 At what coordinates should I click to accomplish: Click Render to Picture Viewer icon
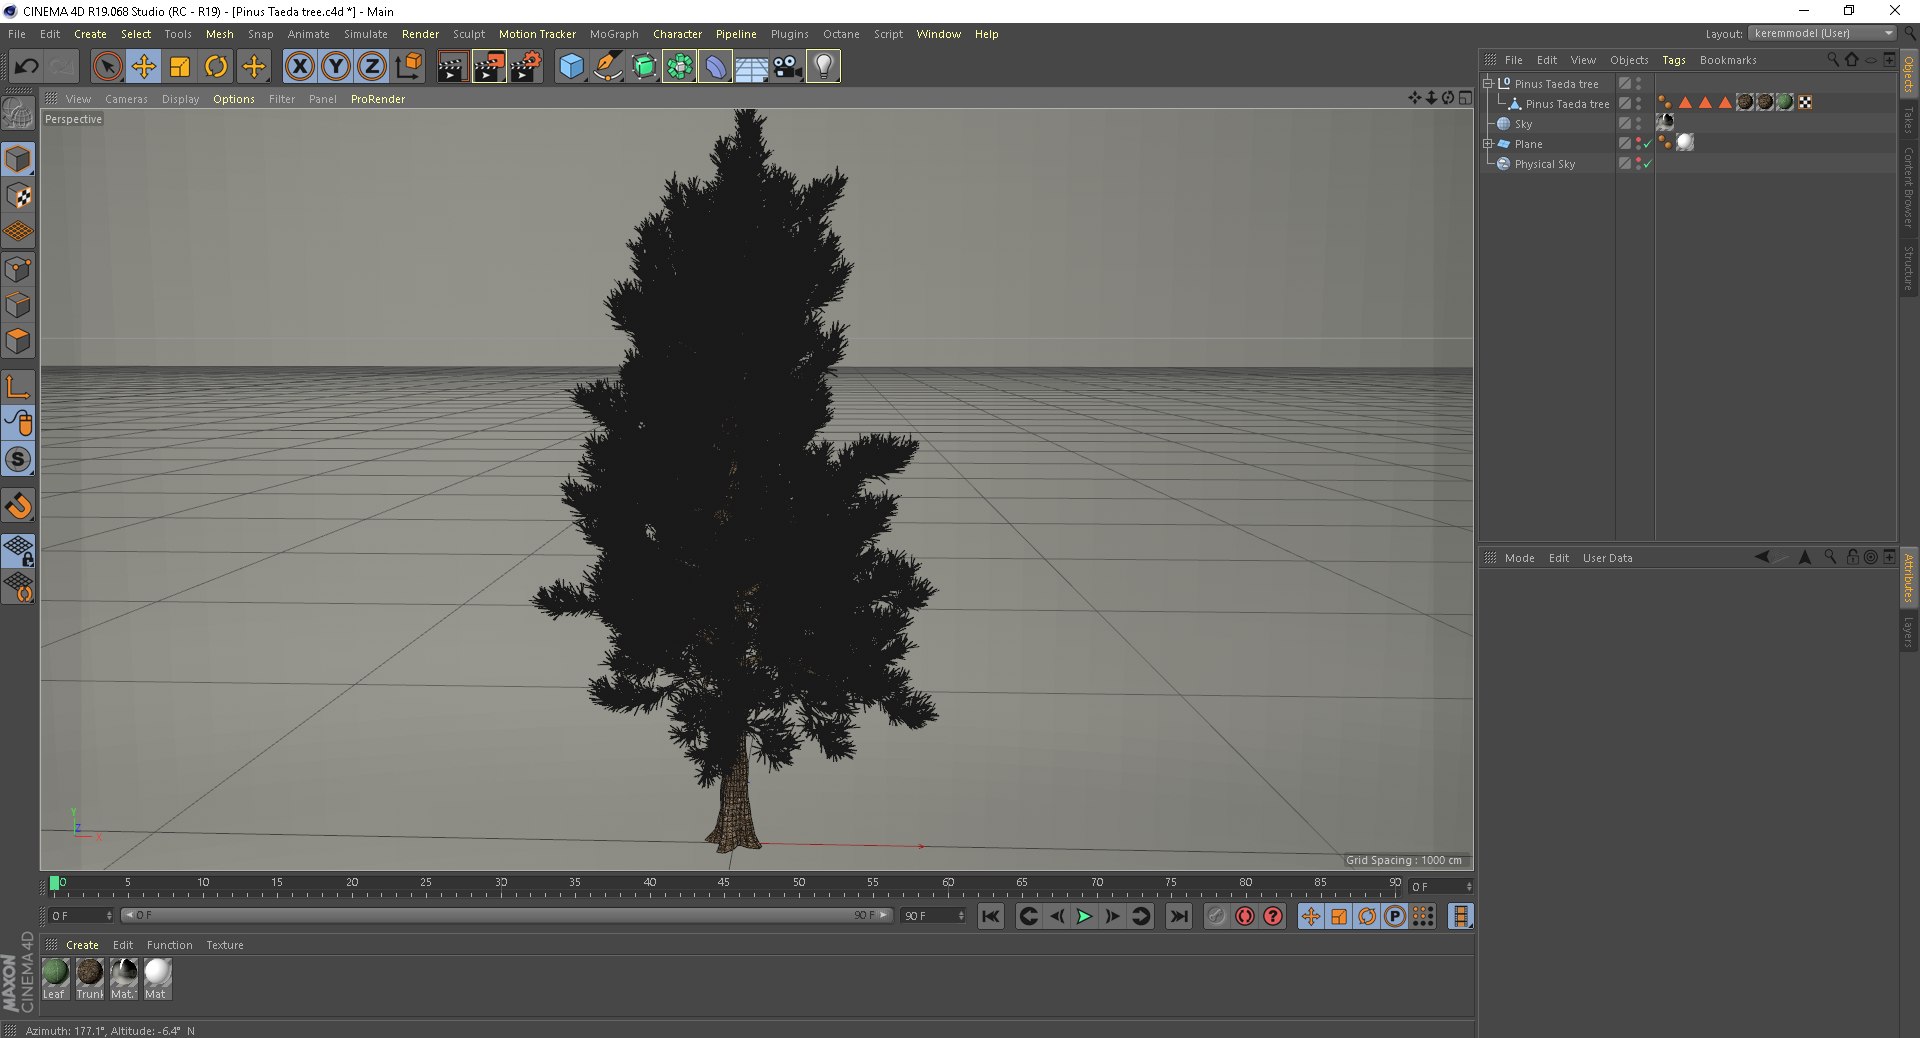489,67
